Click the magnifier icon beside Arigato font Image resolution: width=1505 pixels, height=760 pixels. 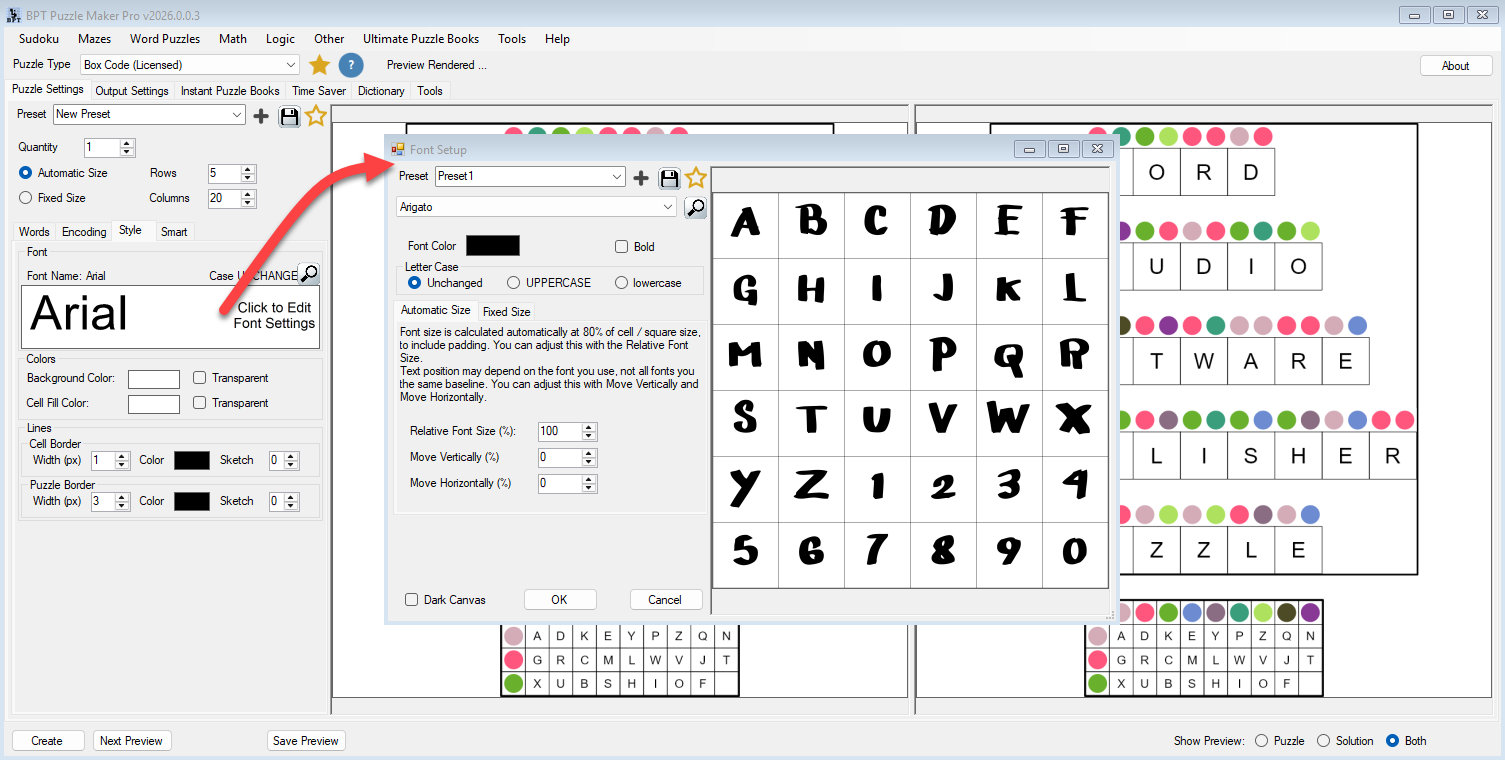[695, 207]
